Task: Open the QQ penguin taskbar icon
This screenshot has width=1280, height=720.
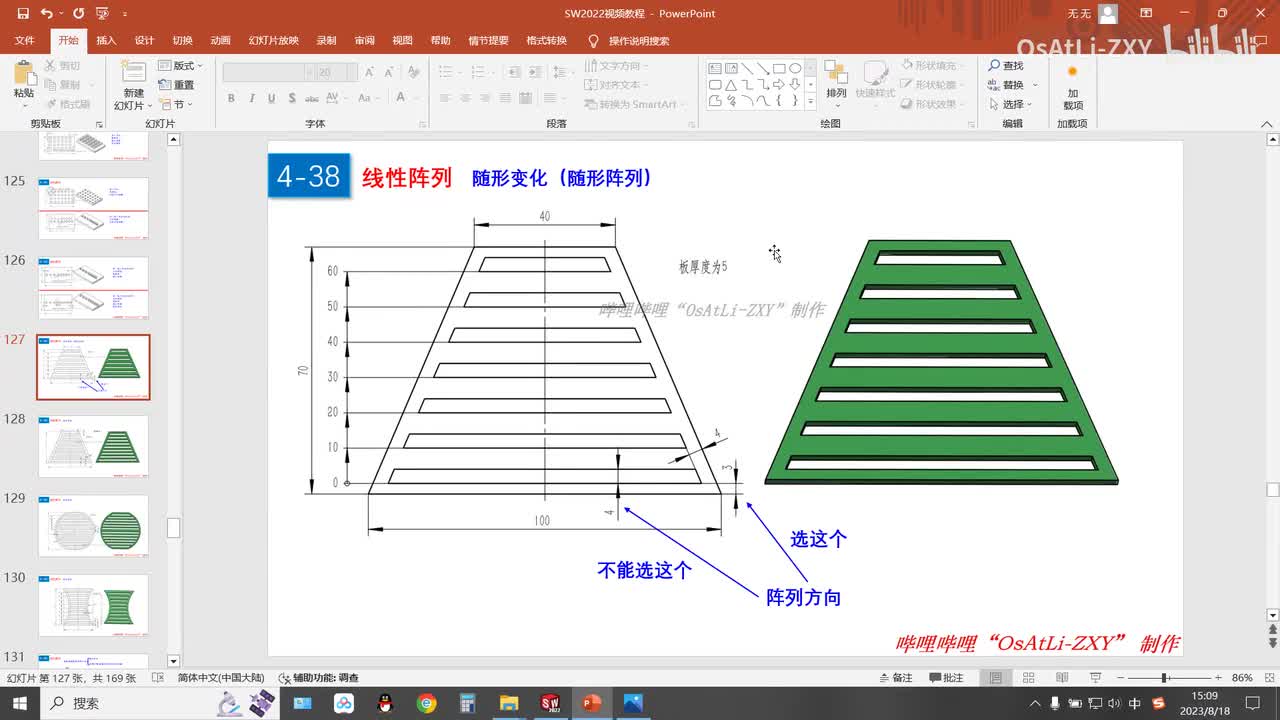Action: tap(385, 703)
